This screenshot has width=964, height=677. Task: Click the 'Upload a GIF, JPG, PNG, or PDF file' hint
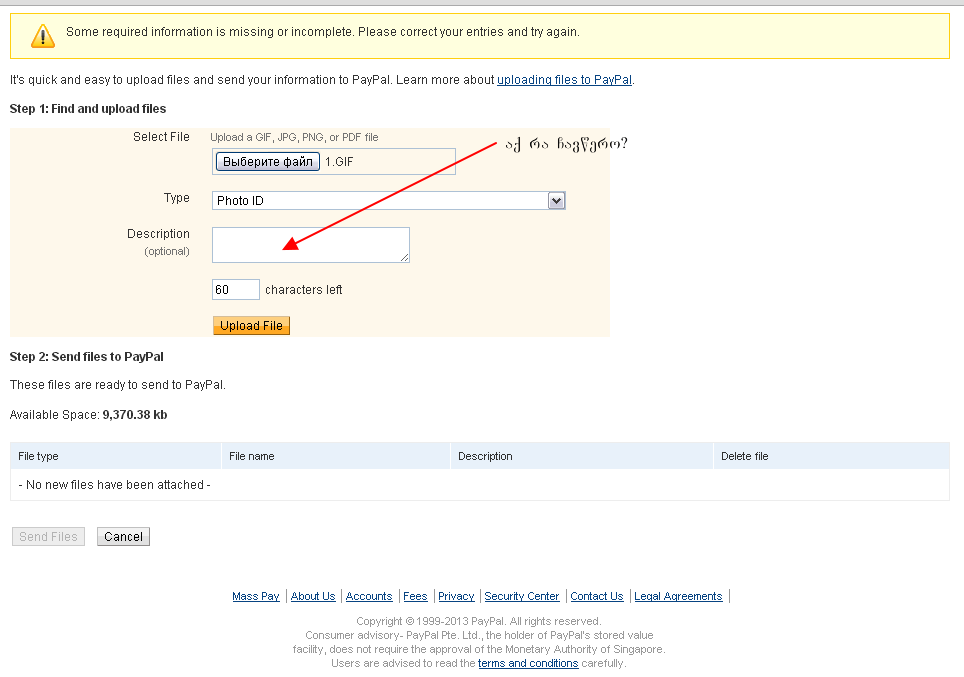(x=294, y=137)
